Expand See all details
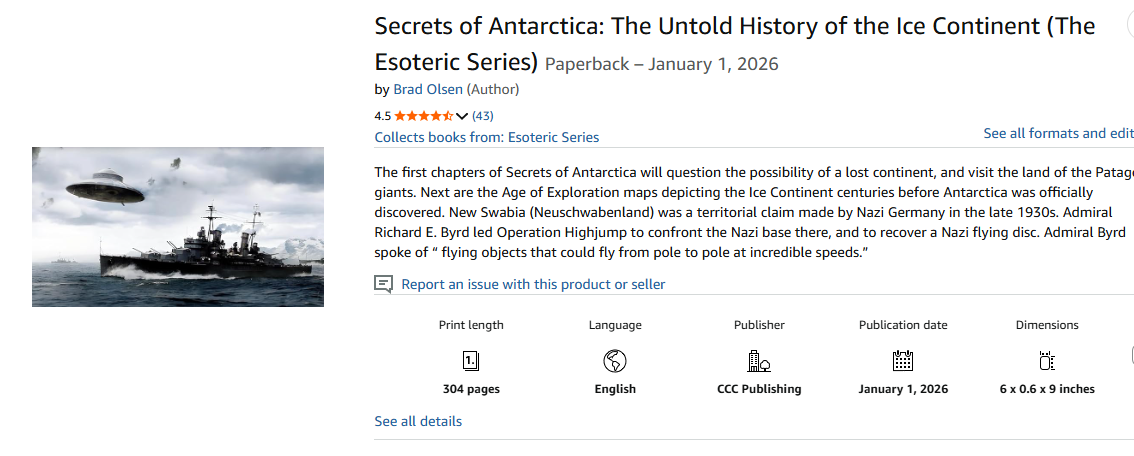Viewport: 1134px width, 456px height. 418,421
